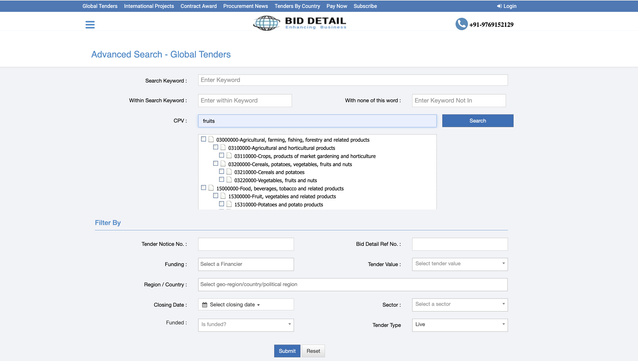This screenshot has width=638, height=361.
Task: Click the calendar icon in Closing Date
Action: 205,305
